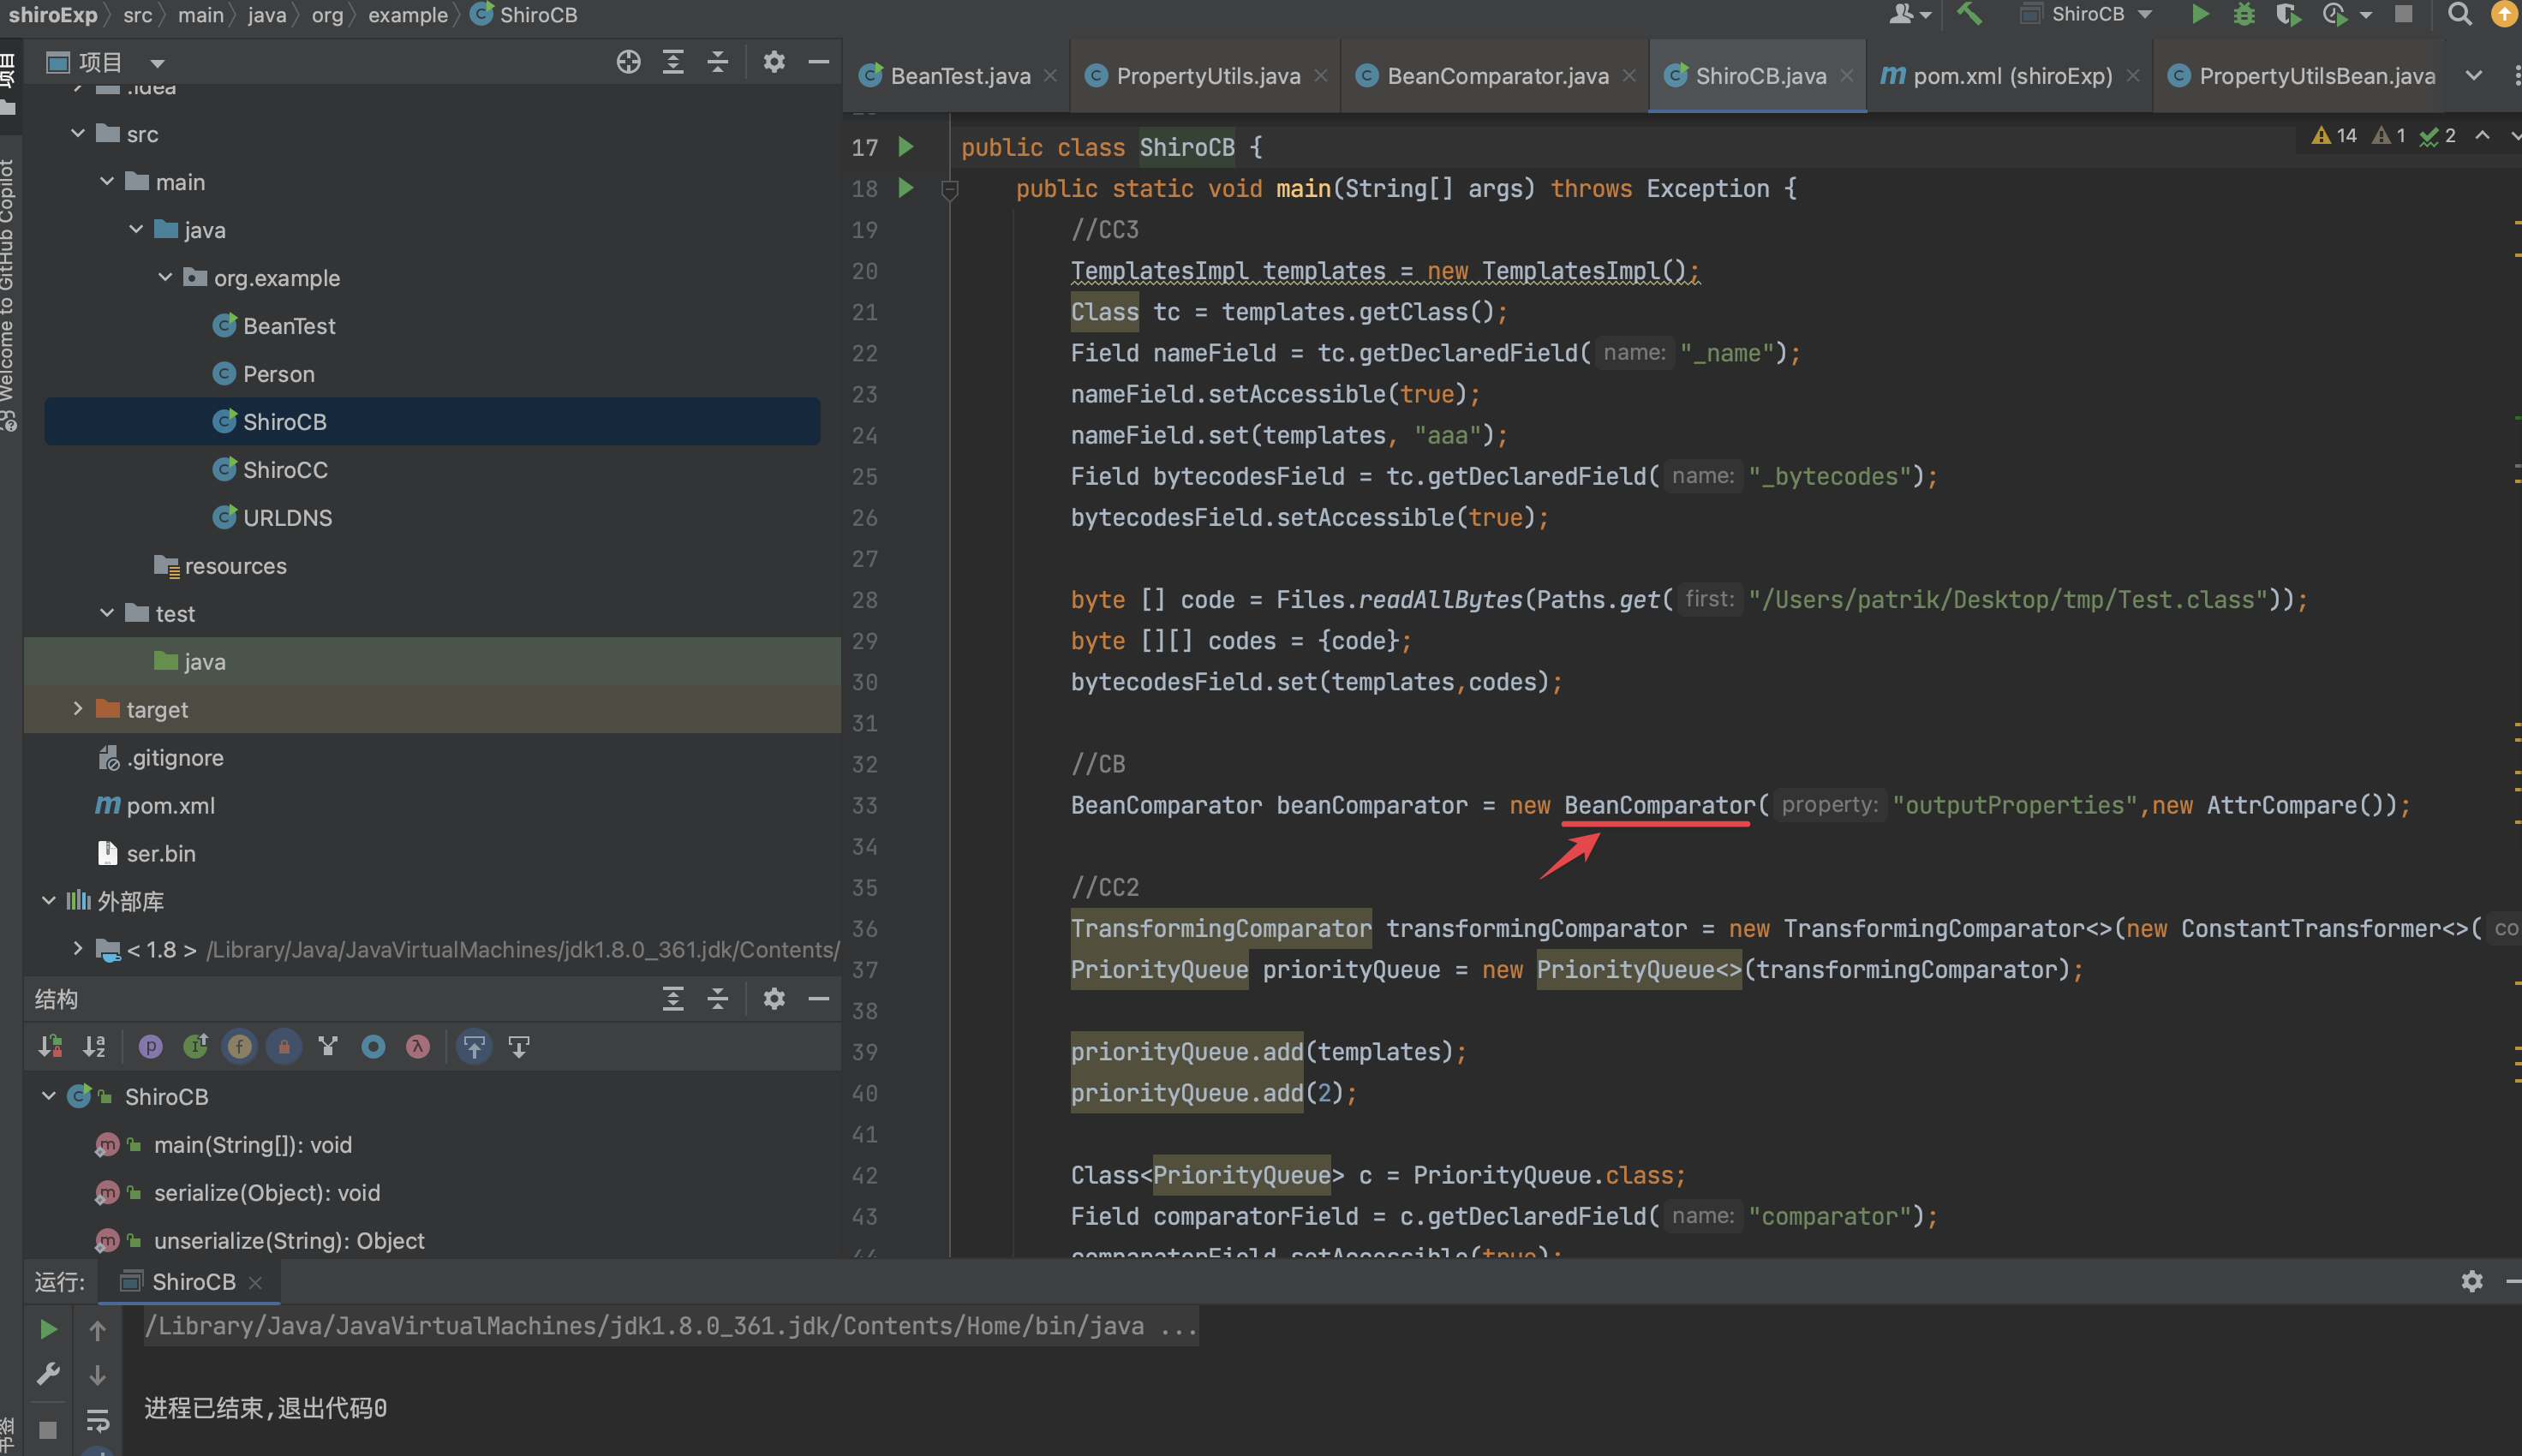This screenshot has height=1456, width=2522.
Task: Go to the previous highlighted error
Action: 2482,136
